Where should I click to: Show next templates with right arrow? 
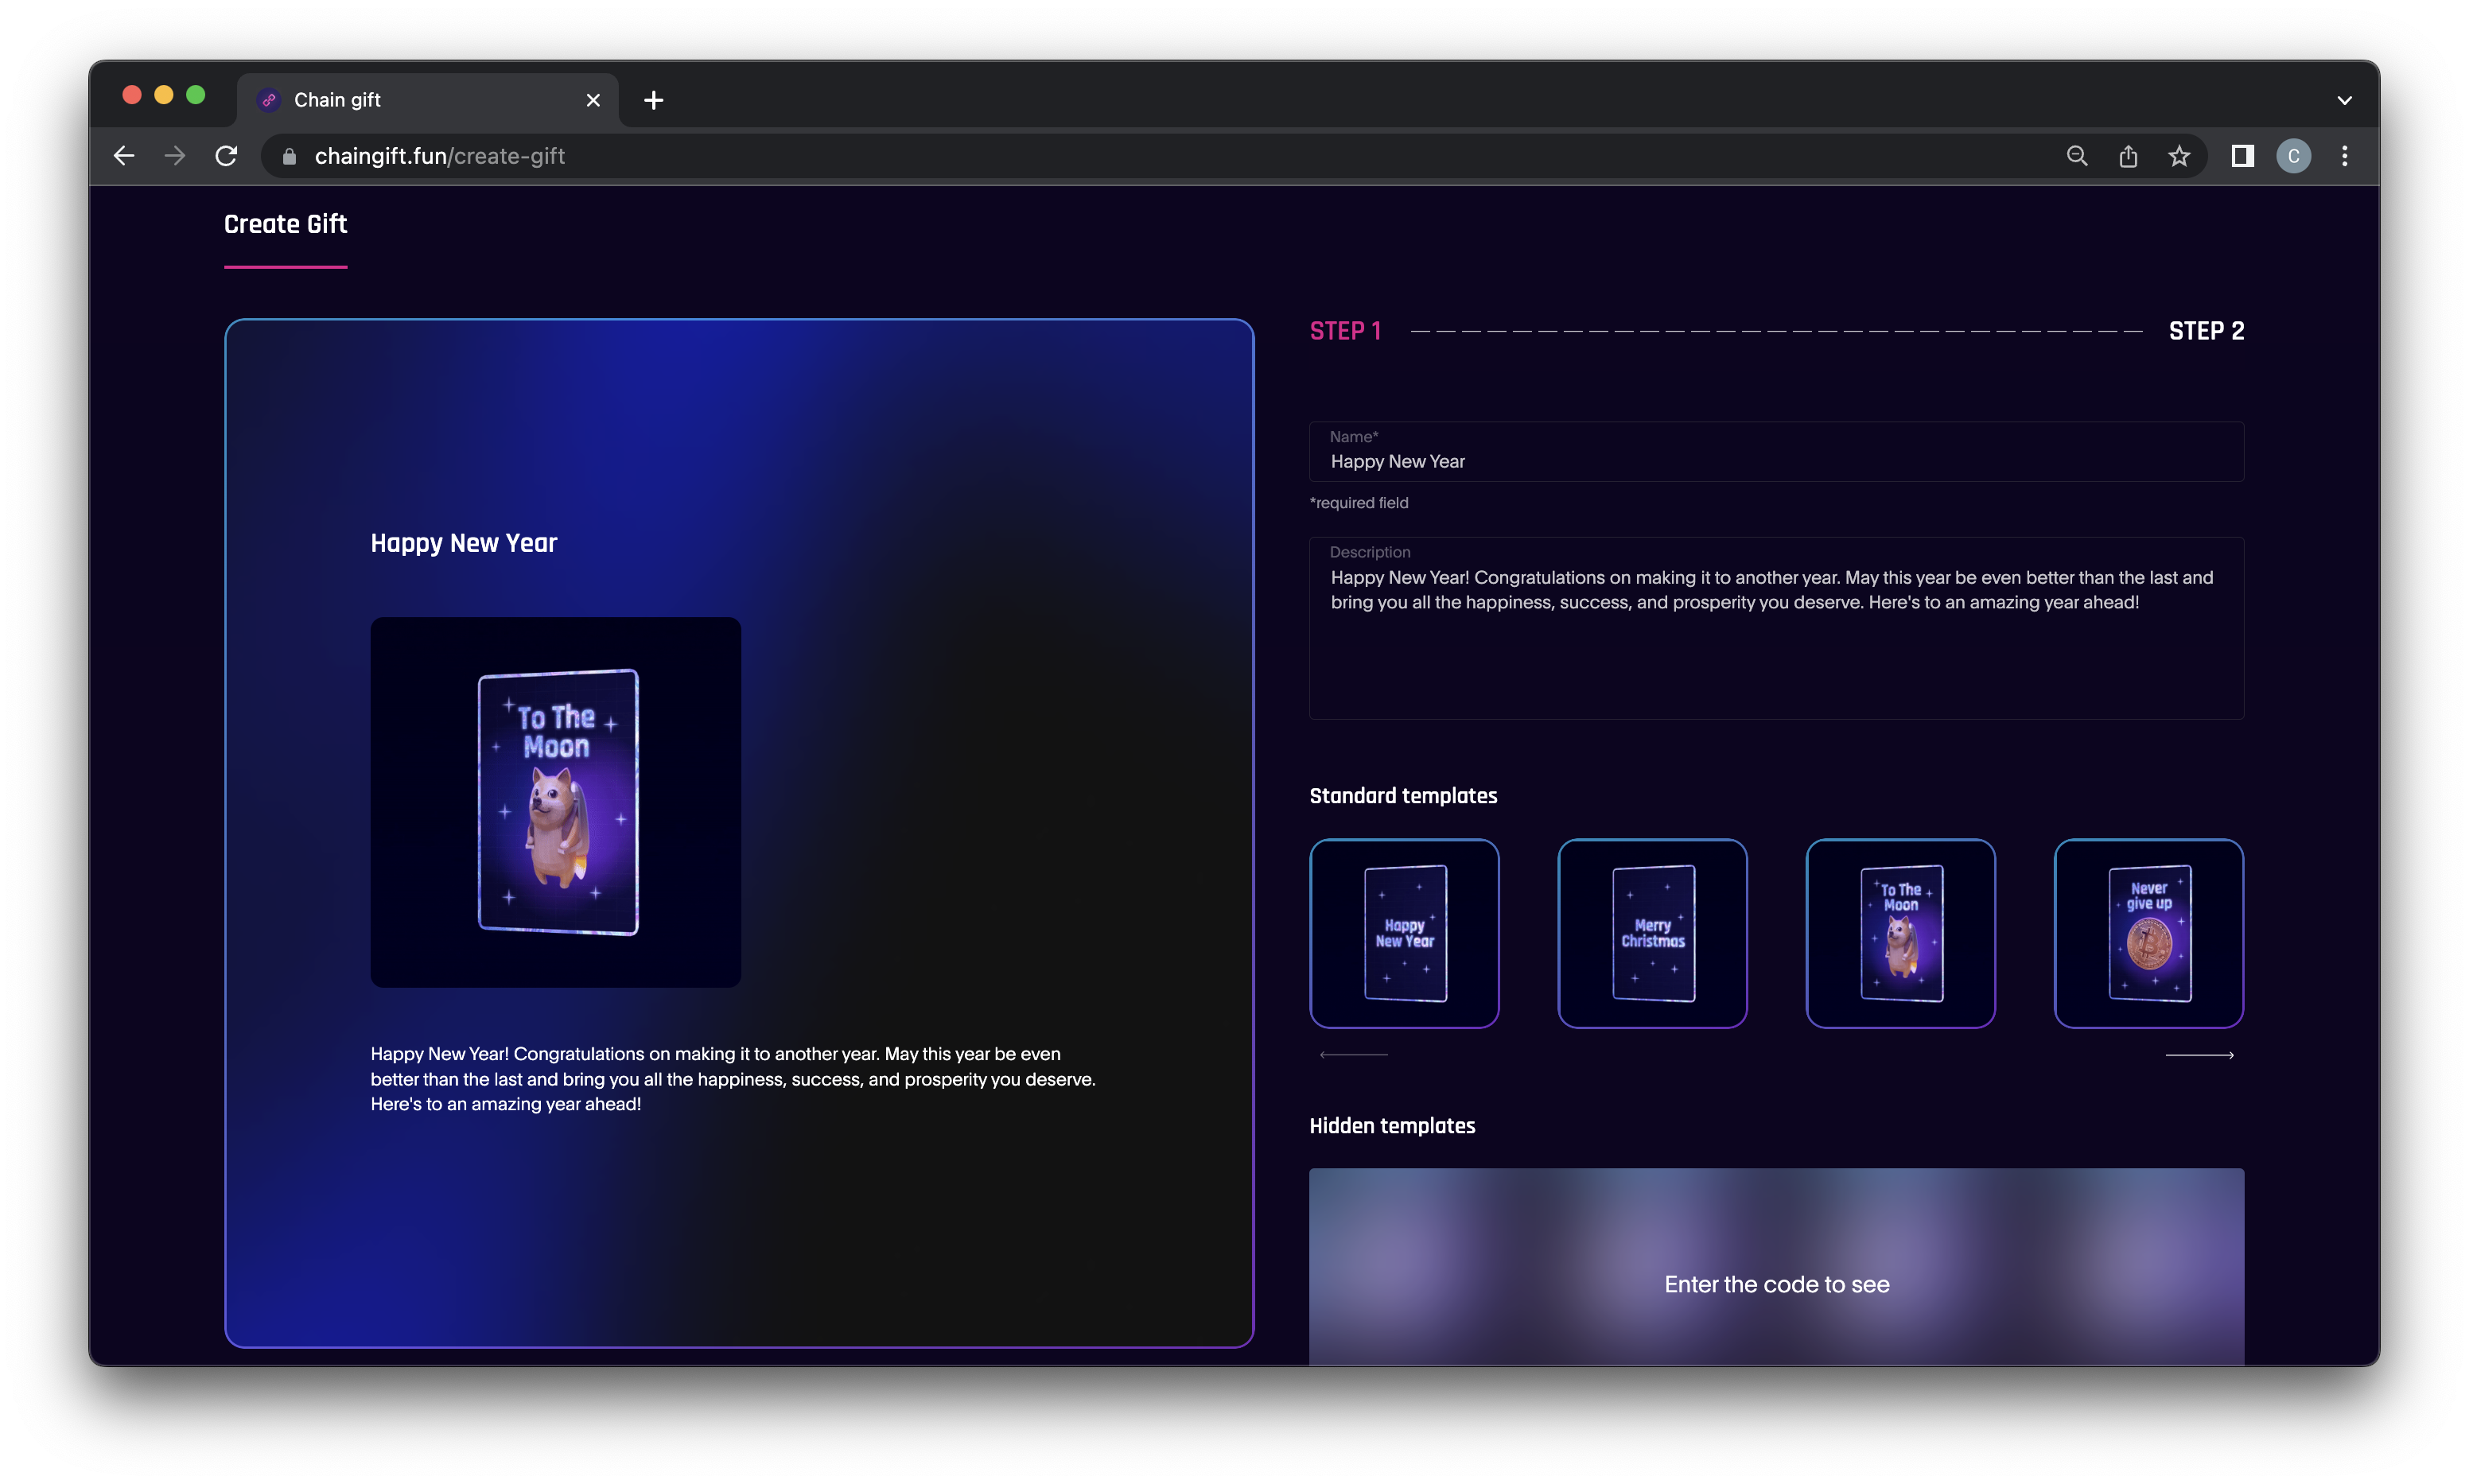[2199, 1055]
